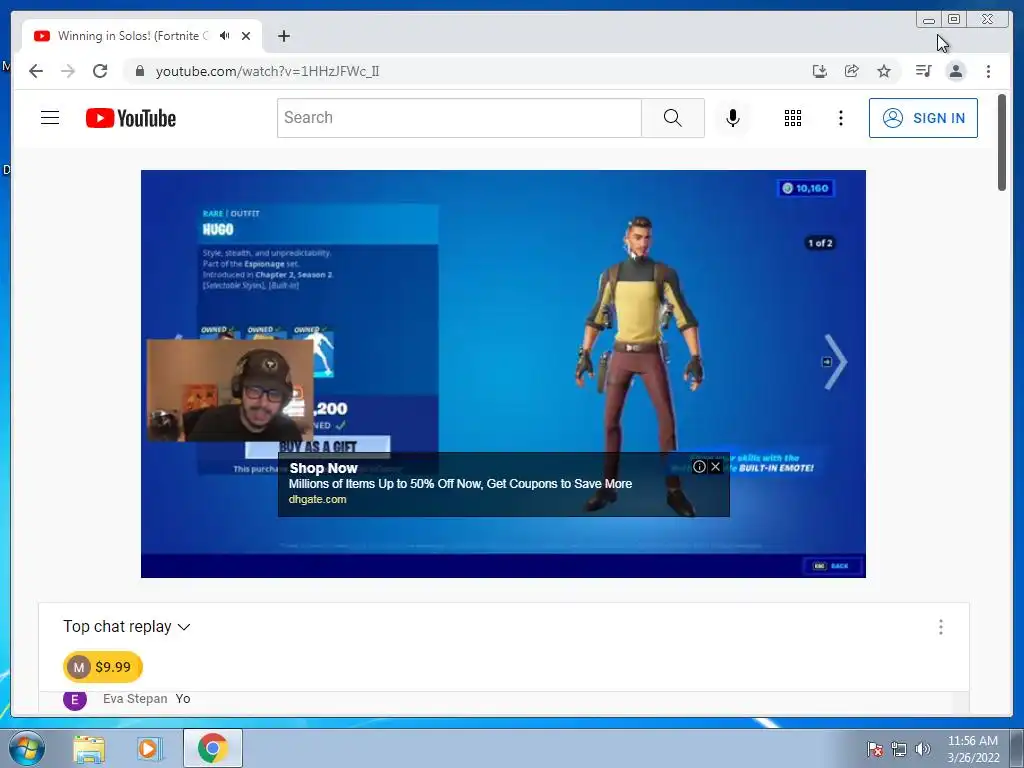The height and width of the screenshot is (768, 1024).
Task: Close the Winning in Solos tab
Action: pos(246,36)
